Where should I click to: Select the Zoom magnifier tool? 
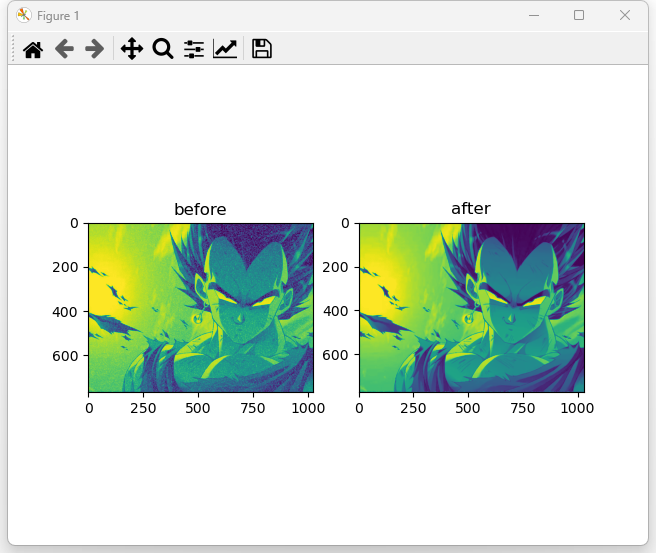point(163,49)
